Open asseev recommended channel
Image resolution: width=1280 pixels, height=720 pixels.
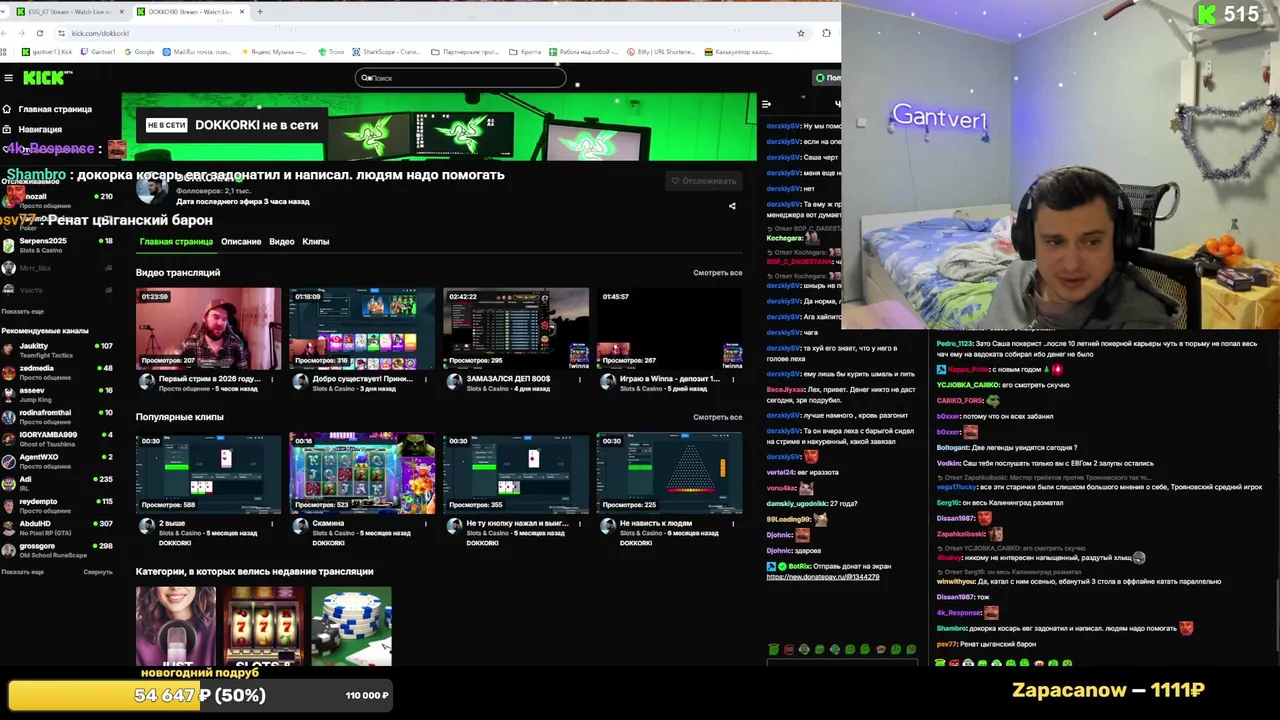coord(57,394)
